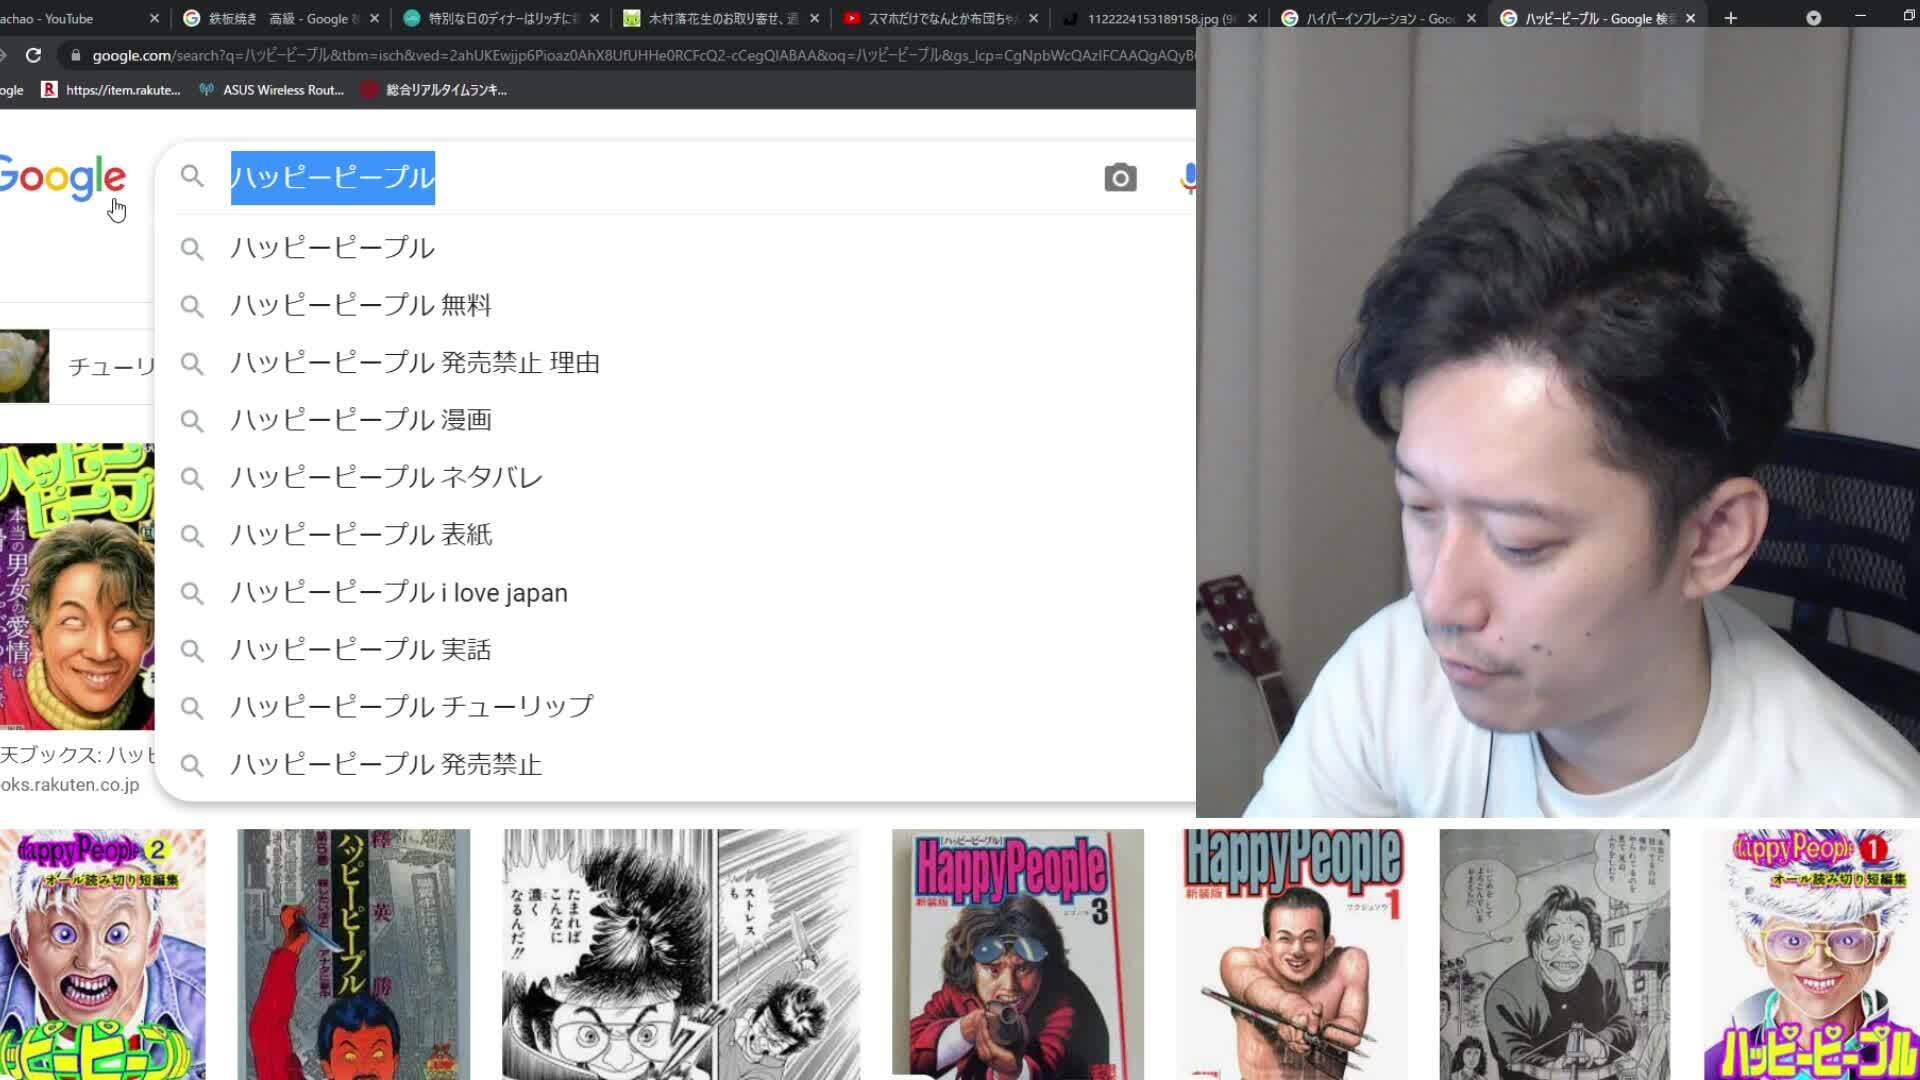The height and width of the screenshot is (1080, 1920).
Task: Close the 木村落花生 tab
Action: [814, 18]
